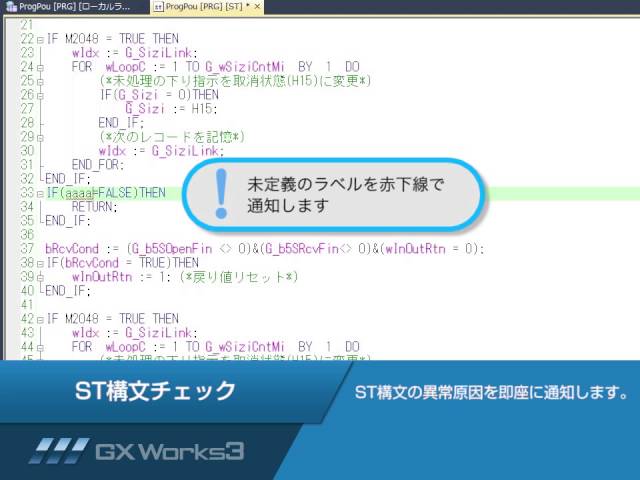Click the undefined label 'aaaa' underlined in line 33

(x=80, y=193)
